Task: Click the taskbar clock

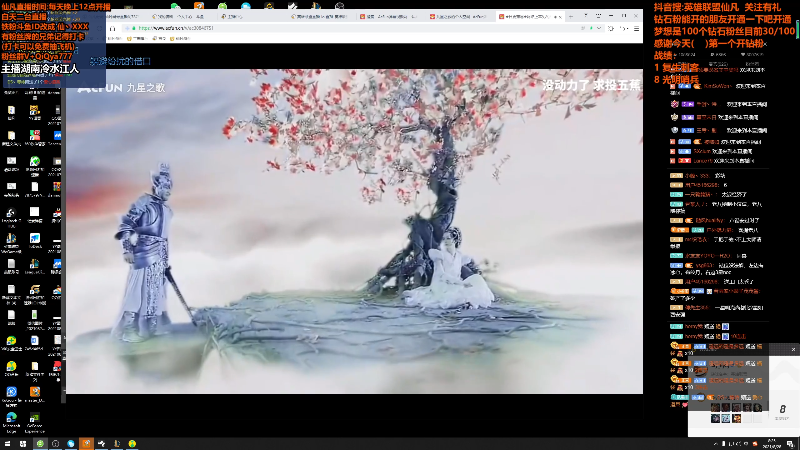Action: (x=771, y=444)
